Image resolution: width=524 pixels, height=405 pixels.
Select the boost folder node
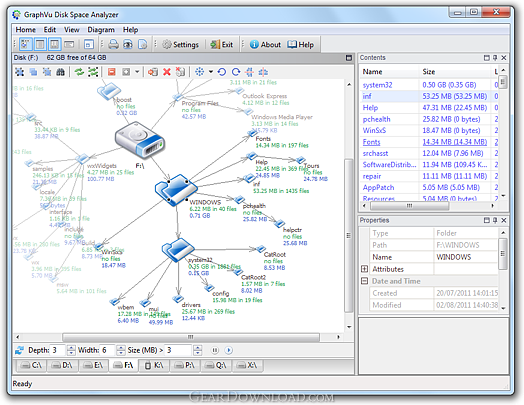click(109, 91)
